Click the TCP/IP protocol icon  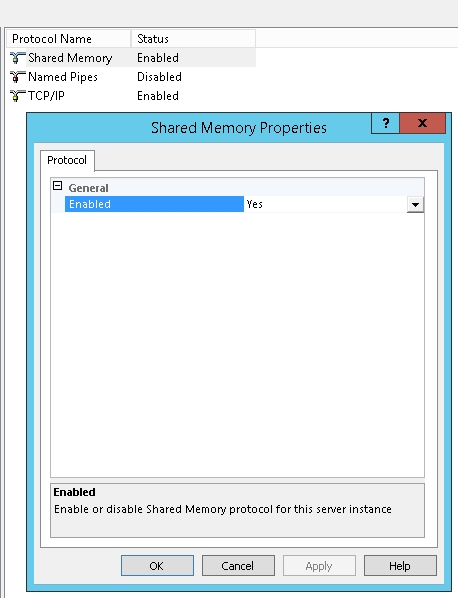tap(17, 96)
